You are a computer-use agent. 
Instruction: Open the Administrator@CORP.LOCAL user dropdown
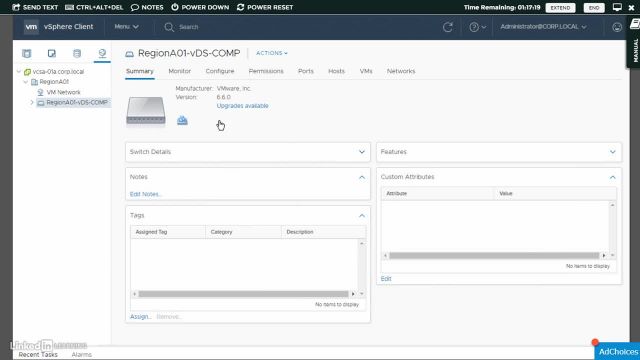pyautogui.click(x=543, y=27)
